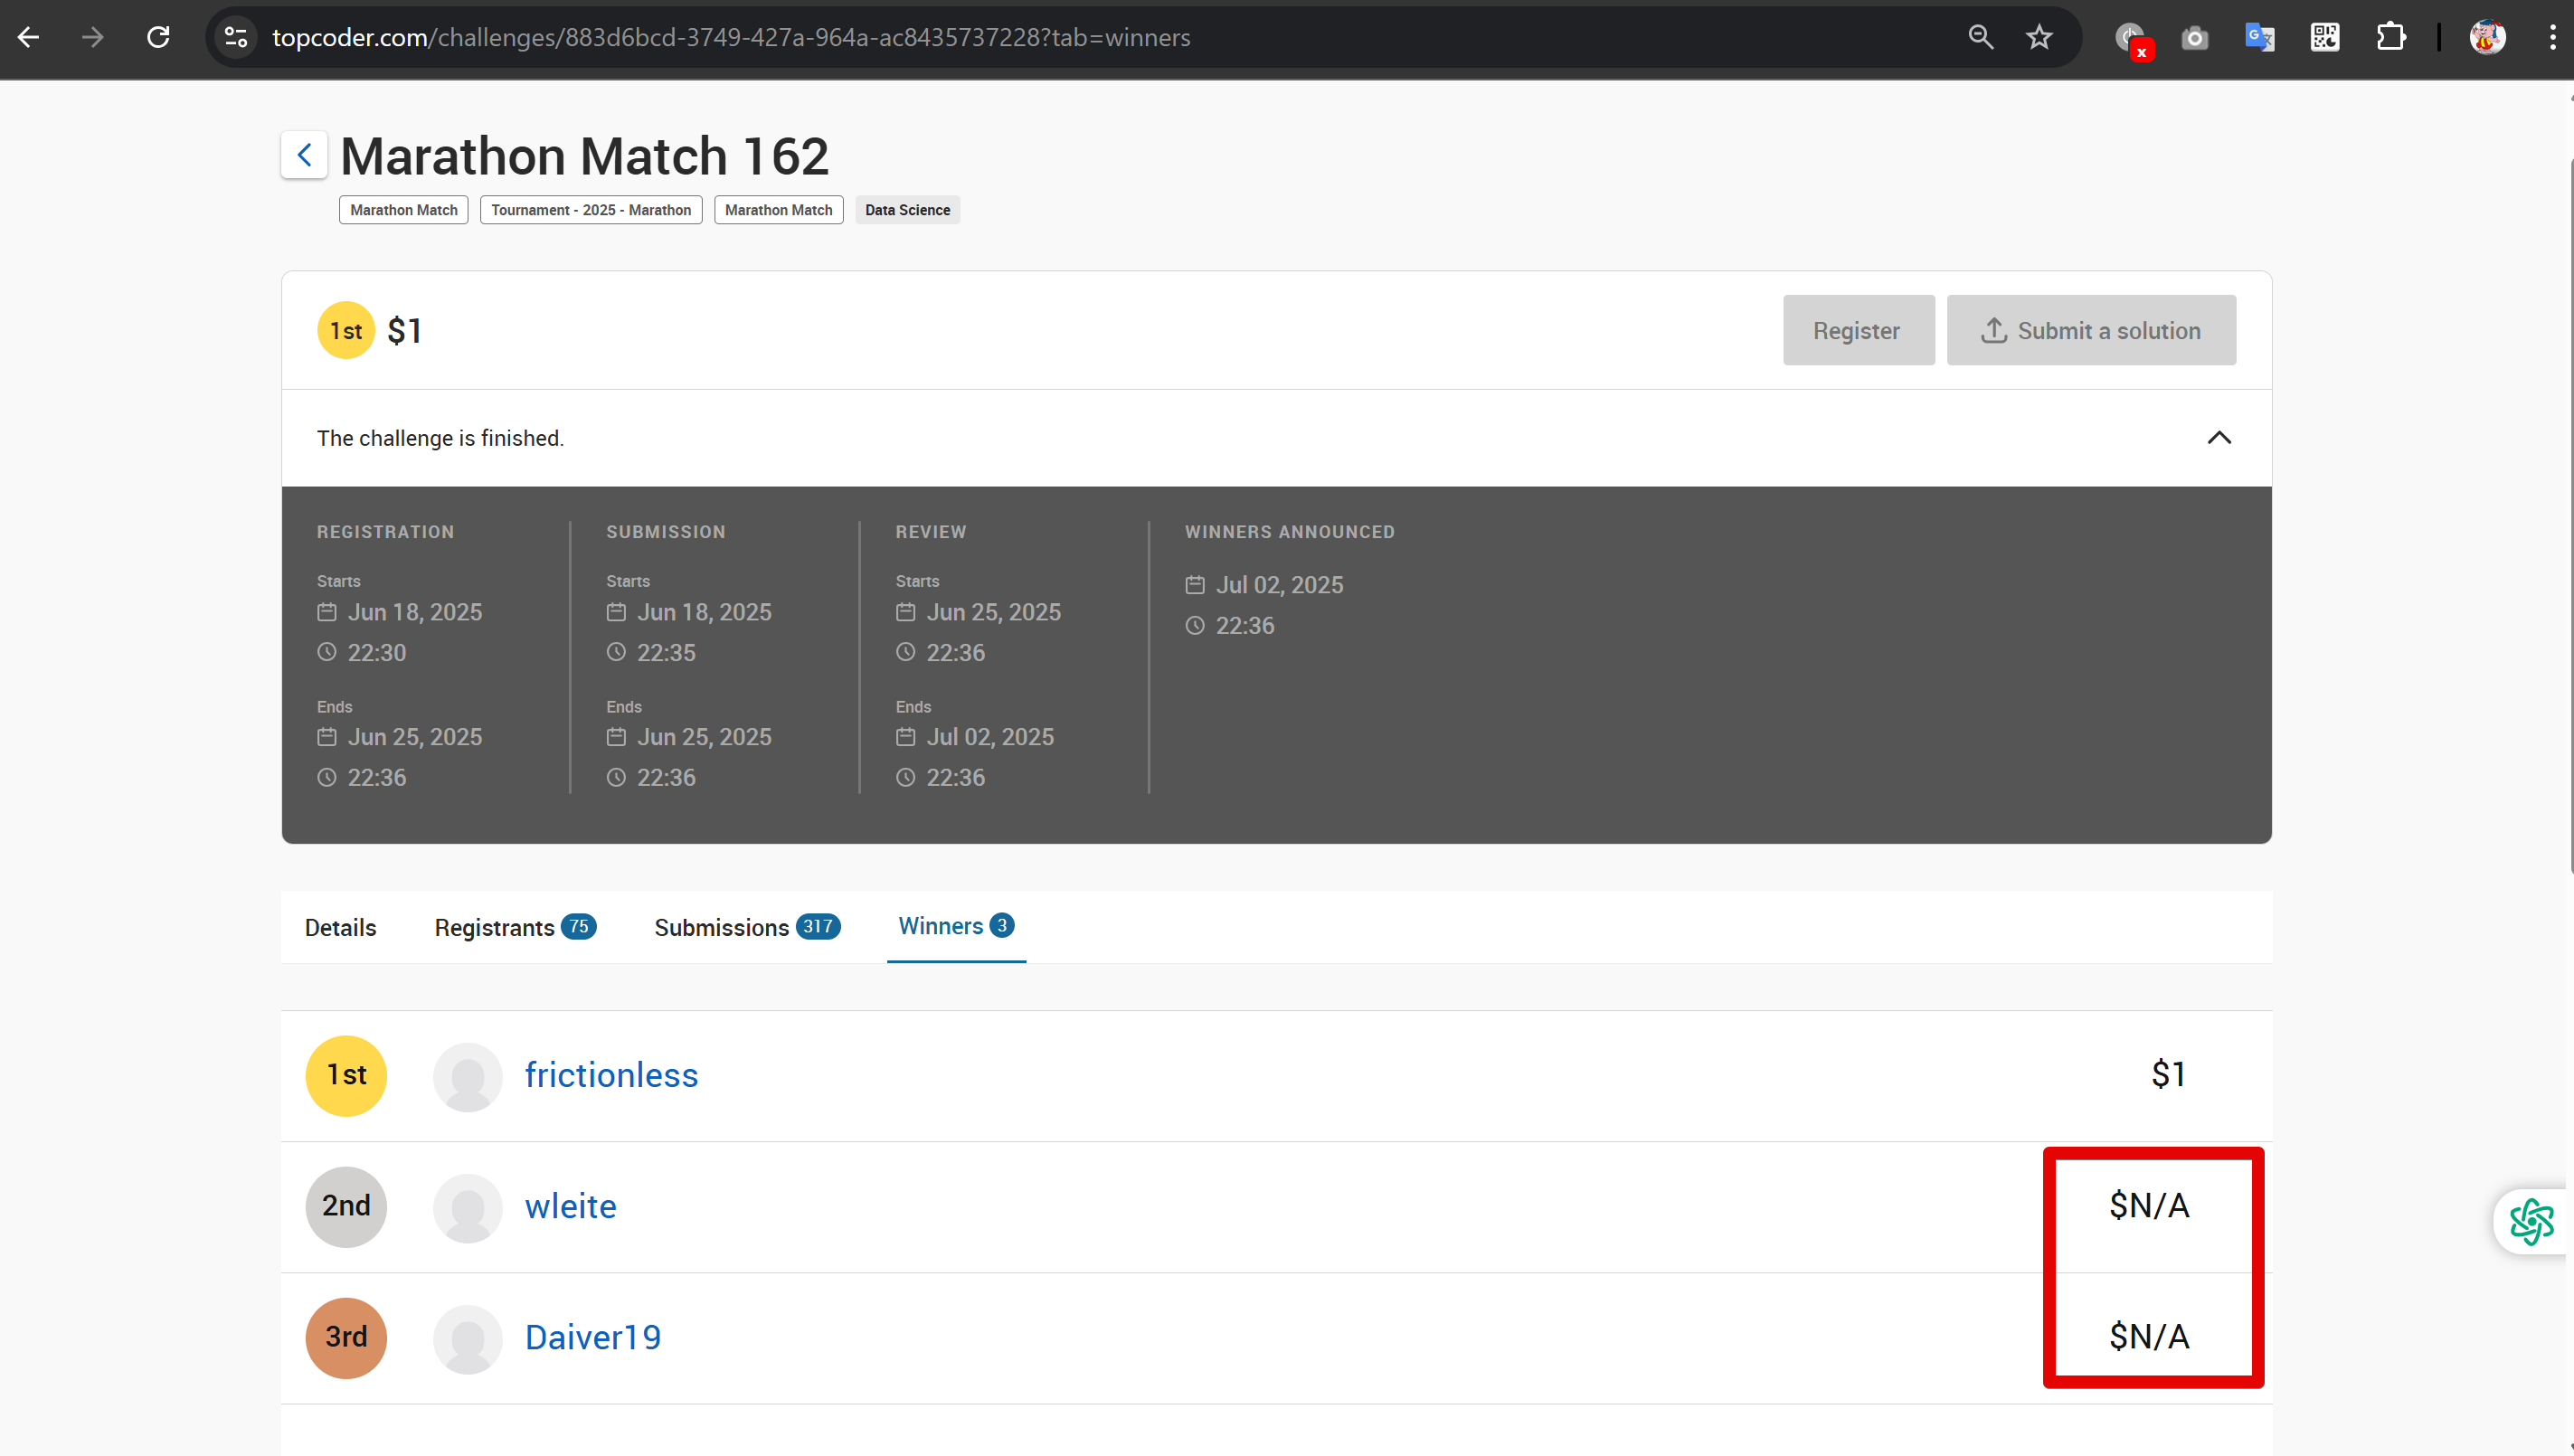This screenshot has height=1456, width=2574.
Task: Open the browser zoom magnifier icon
Action: [x=1980, y=38]
